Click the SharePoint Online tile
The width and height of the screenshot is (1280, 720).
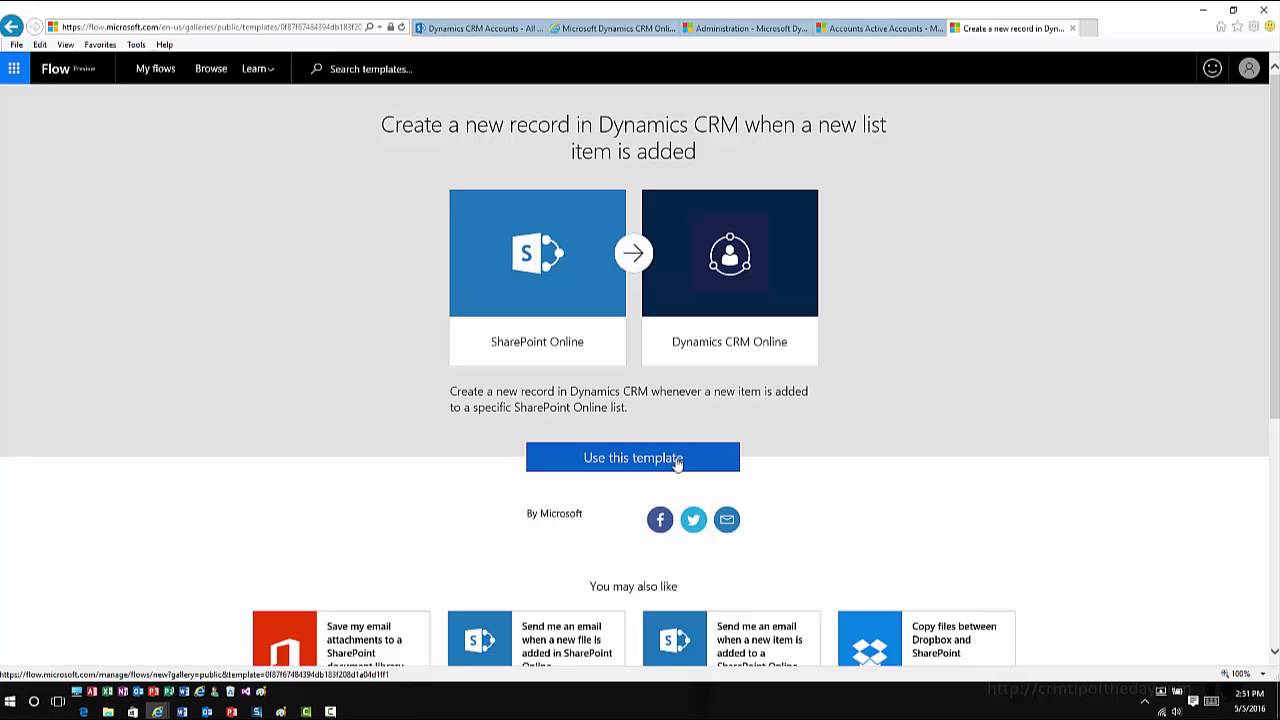pos(537,277)
